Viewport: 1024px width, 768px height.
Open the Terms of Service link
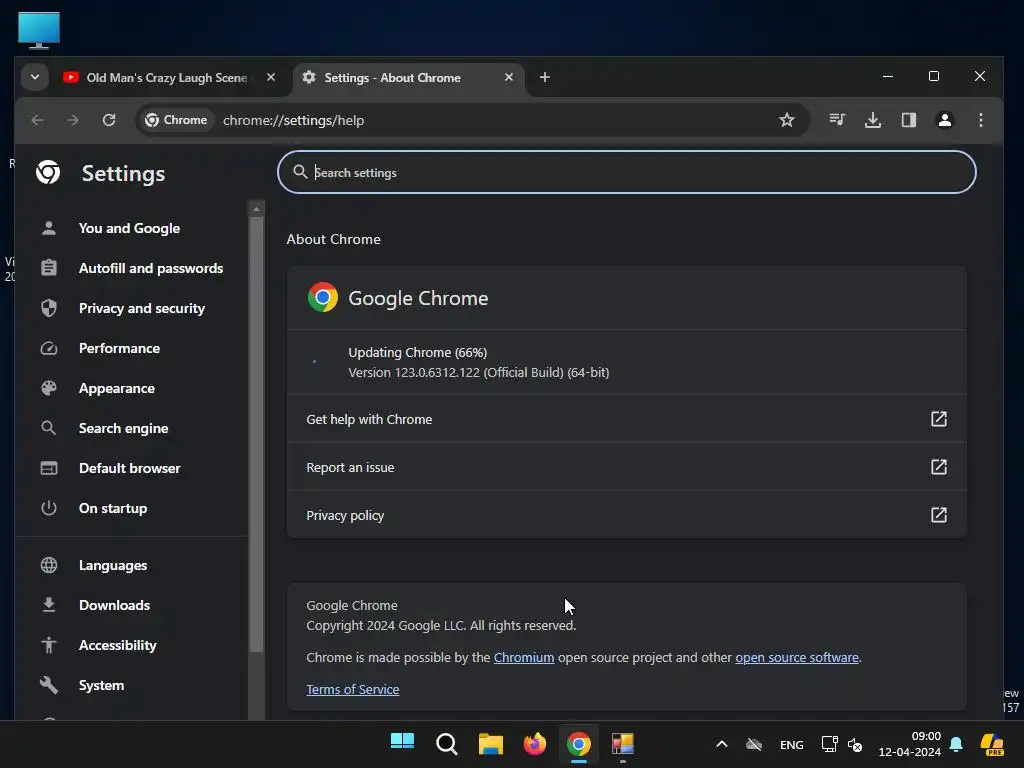tap(353, 690)
